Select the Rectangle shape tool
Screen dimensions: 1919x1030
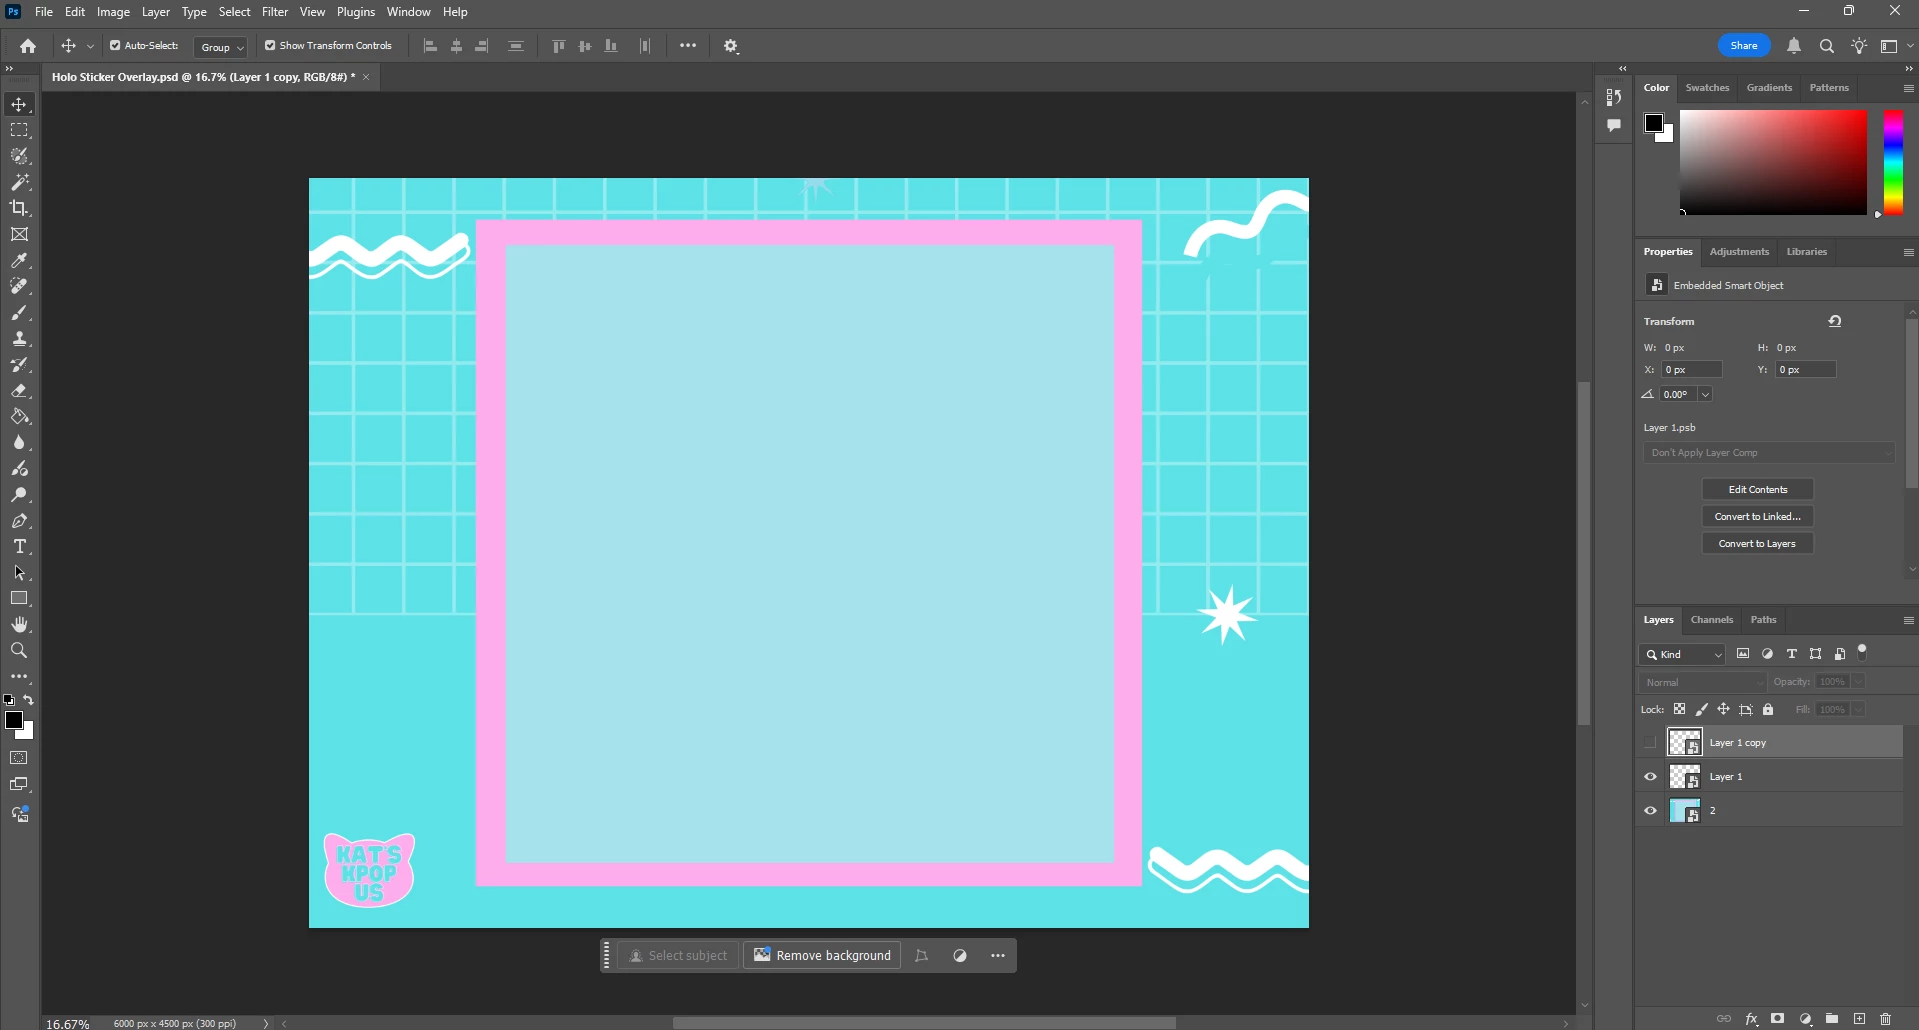tap(19, 599)
